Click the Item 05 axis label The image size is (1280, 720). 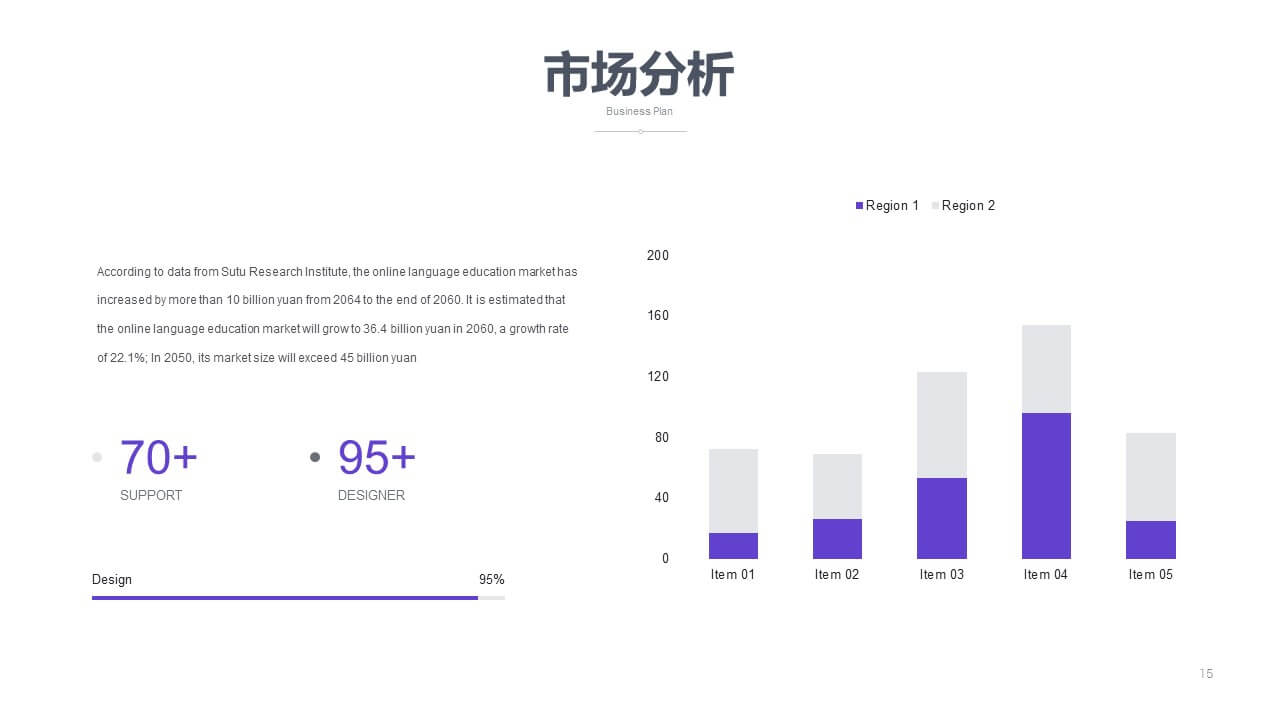[x=1151, y=574]
